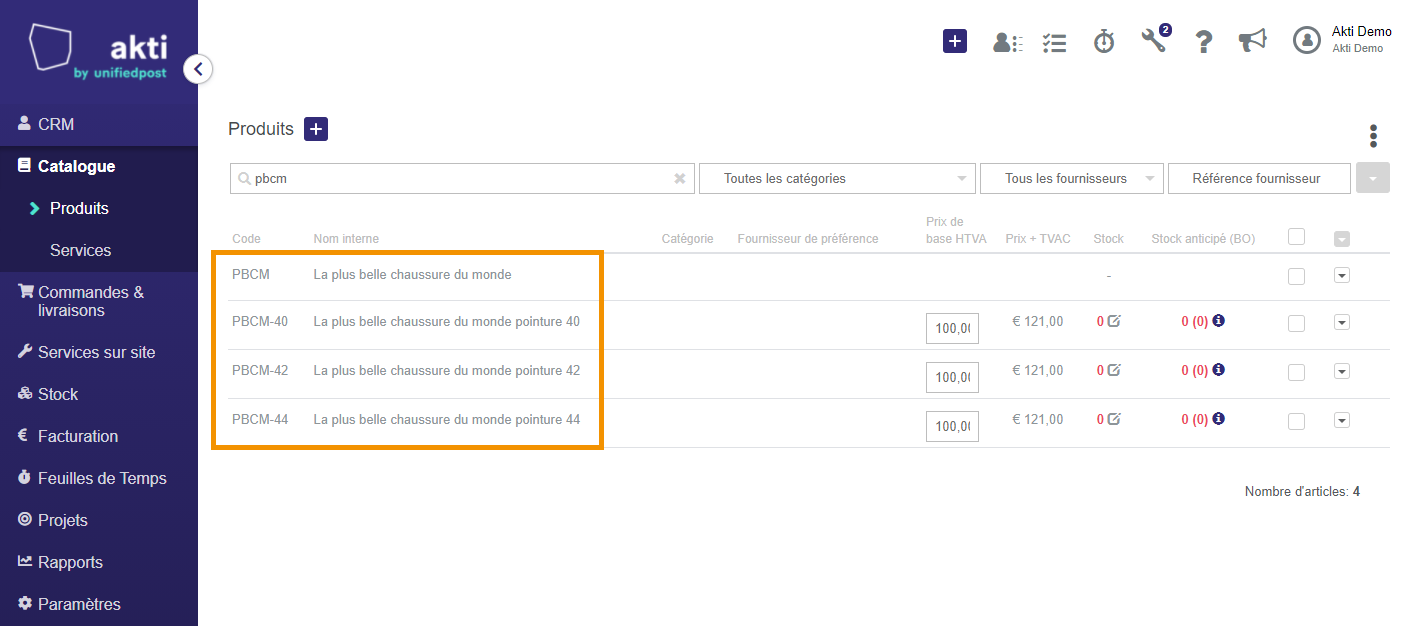Click the Fournisseur de préférence column header
Viewport: 1401px width, 626px height.
tap(808, 239)
